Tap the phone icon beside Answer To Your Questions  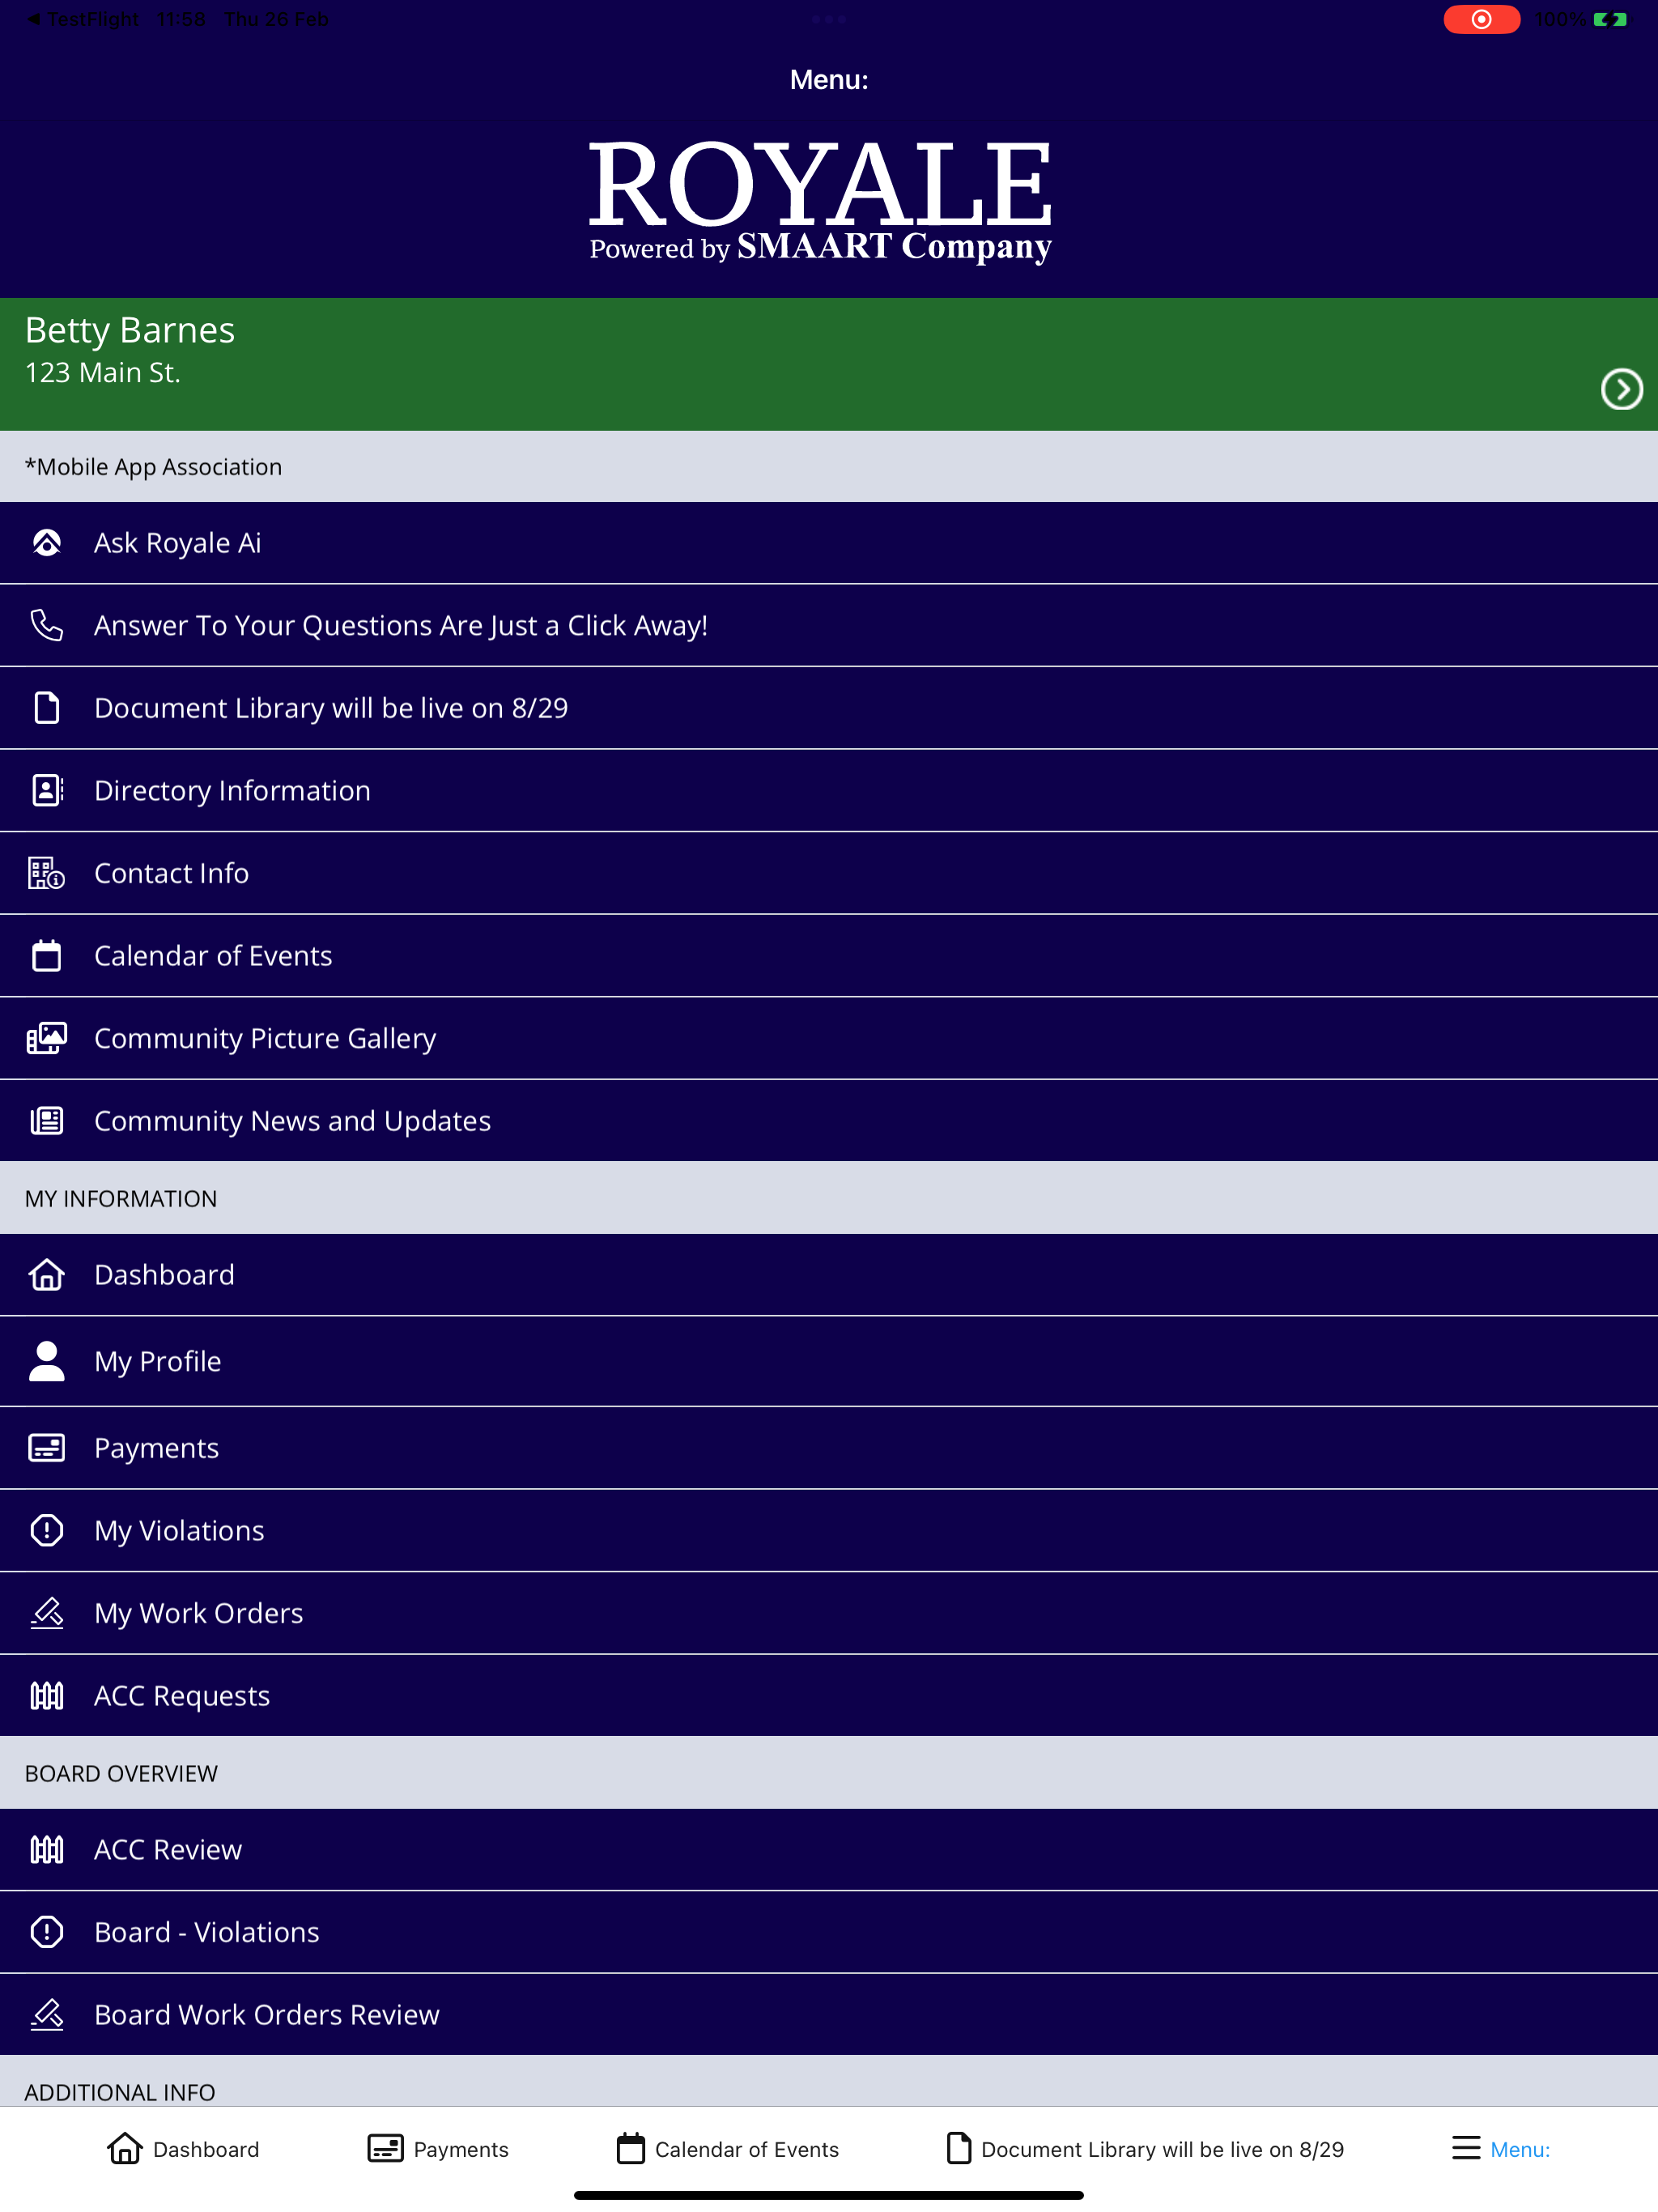[x=47, y=625]
